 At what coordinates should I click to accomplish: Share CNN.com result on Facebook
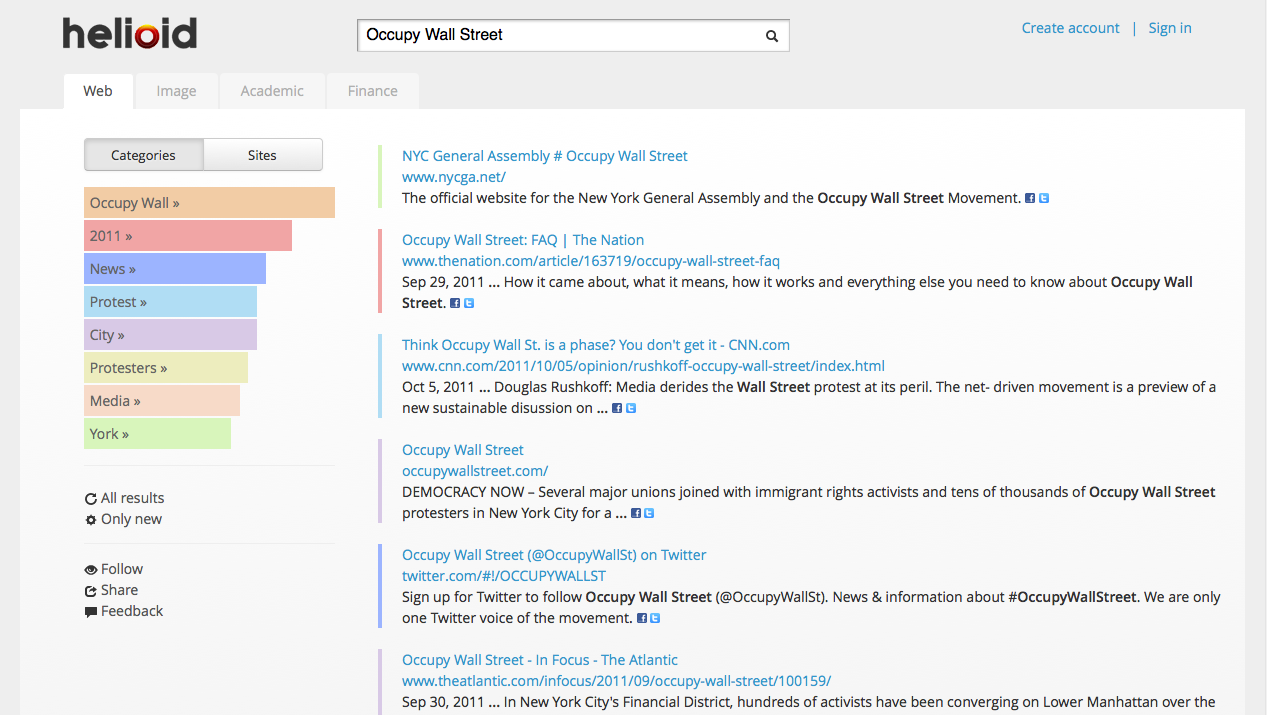pos(617,408)
